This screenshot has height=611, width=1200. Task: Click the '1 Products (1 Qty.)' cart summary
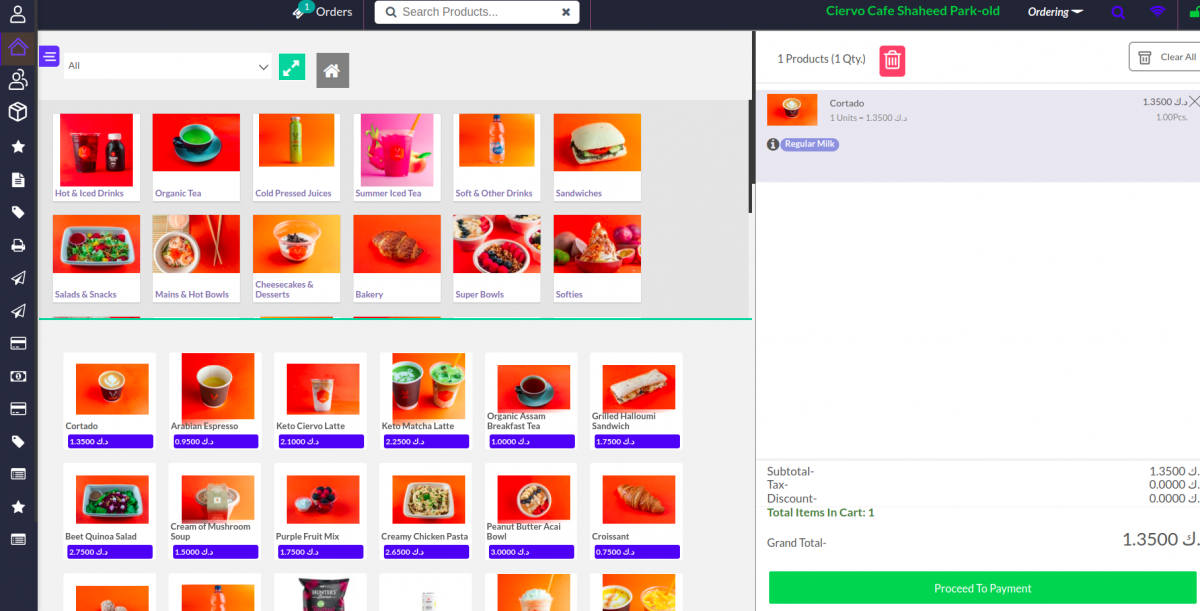(x=821, y=59)
